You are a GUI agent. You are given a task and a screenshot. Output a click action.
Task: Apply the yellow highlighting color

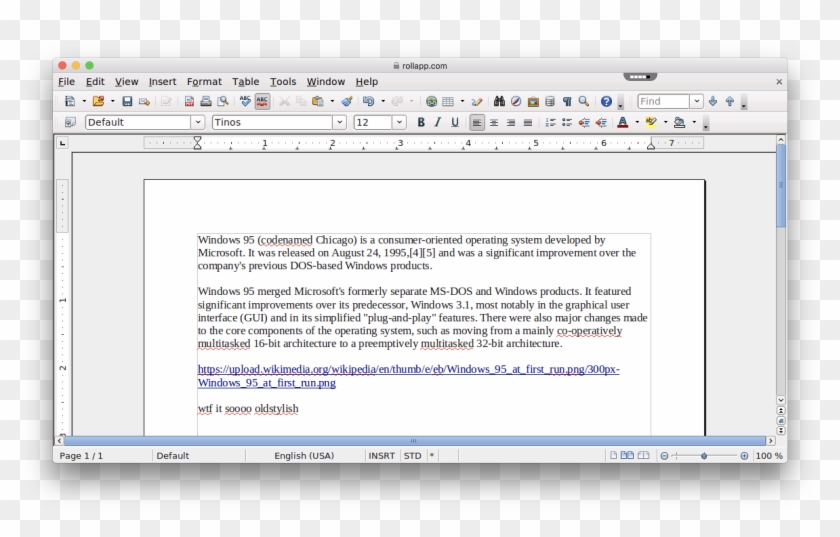coord(651,122)
